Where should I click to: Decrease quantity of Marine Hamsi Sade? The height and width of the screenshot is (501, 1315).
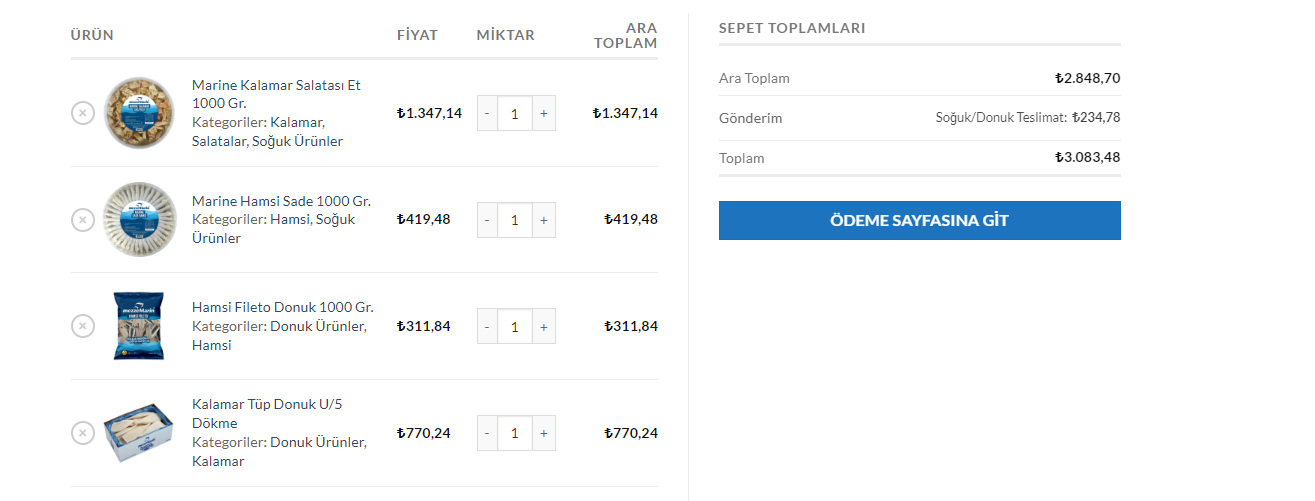tap(487, 220)
